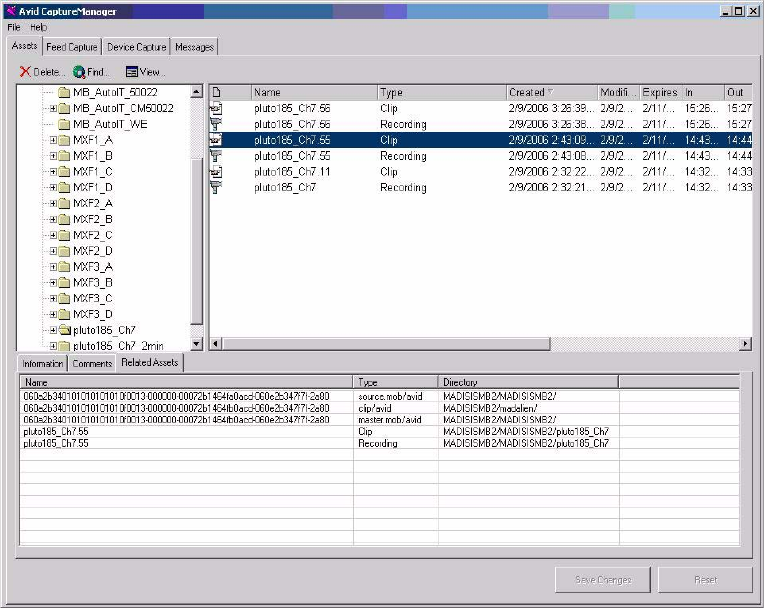Select MXF2_D in the folder tree
Image resolution: width=764 pixels, height=608 pixels.
(x=93, y=251)
